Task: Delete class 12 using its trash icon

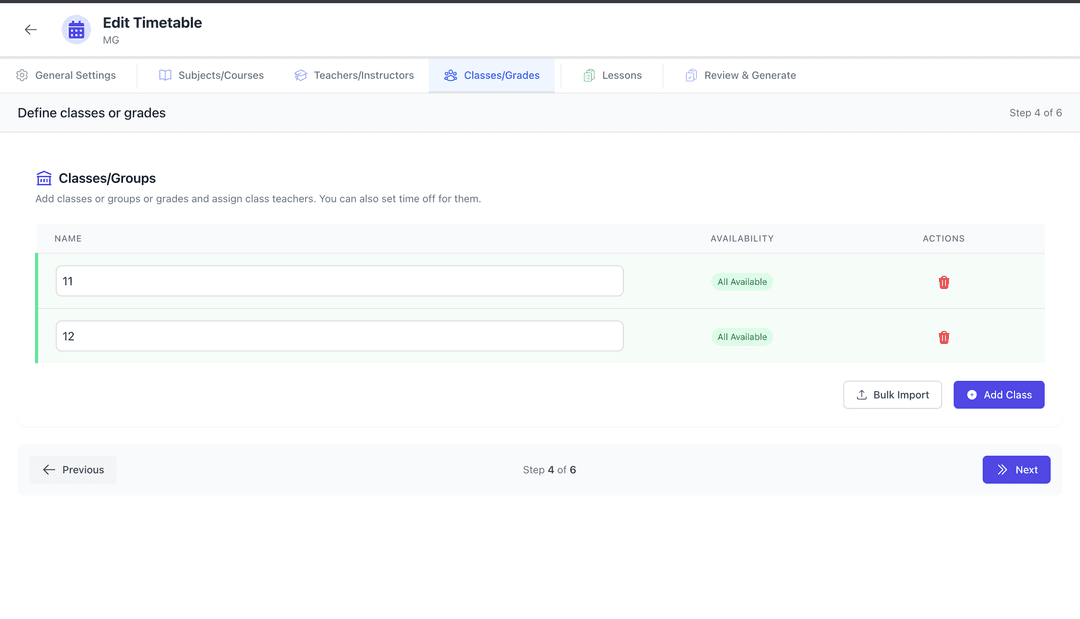Action: coord(943,336)
